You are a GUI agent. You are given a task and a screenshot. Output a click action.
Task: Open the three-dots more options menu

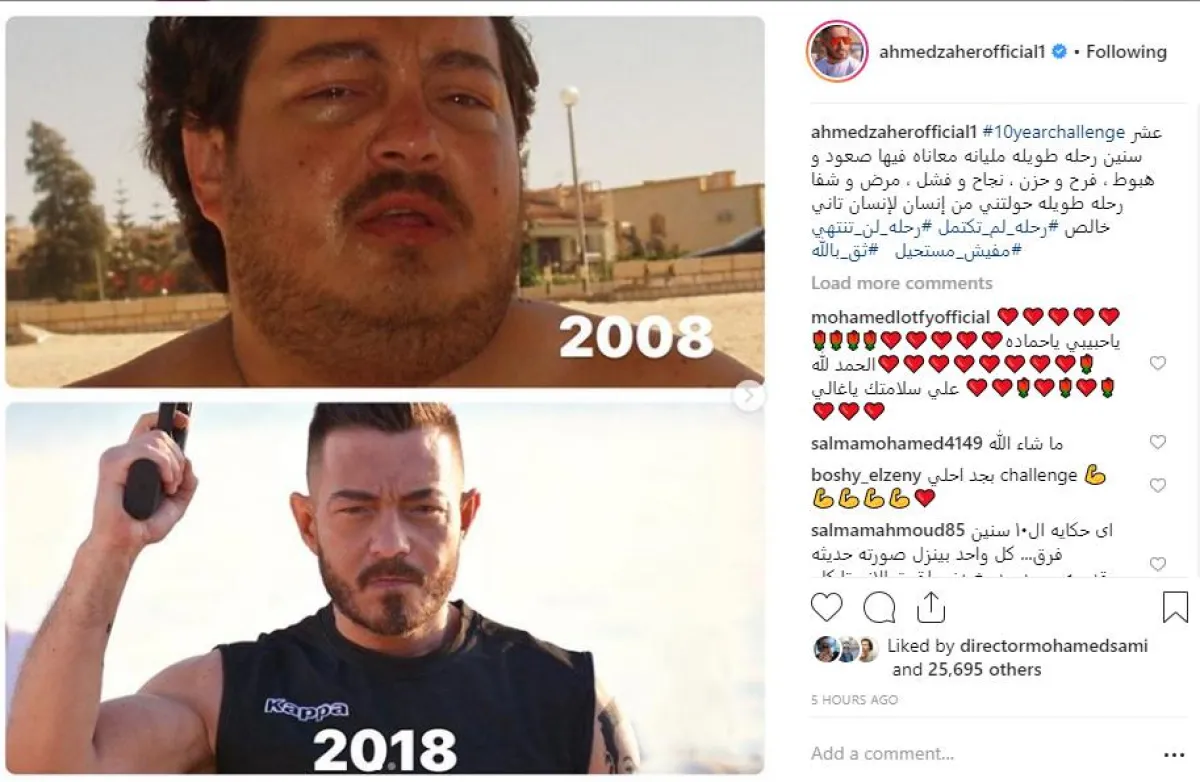pyautogui.click(x=1174, y=754)
